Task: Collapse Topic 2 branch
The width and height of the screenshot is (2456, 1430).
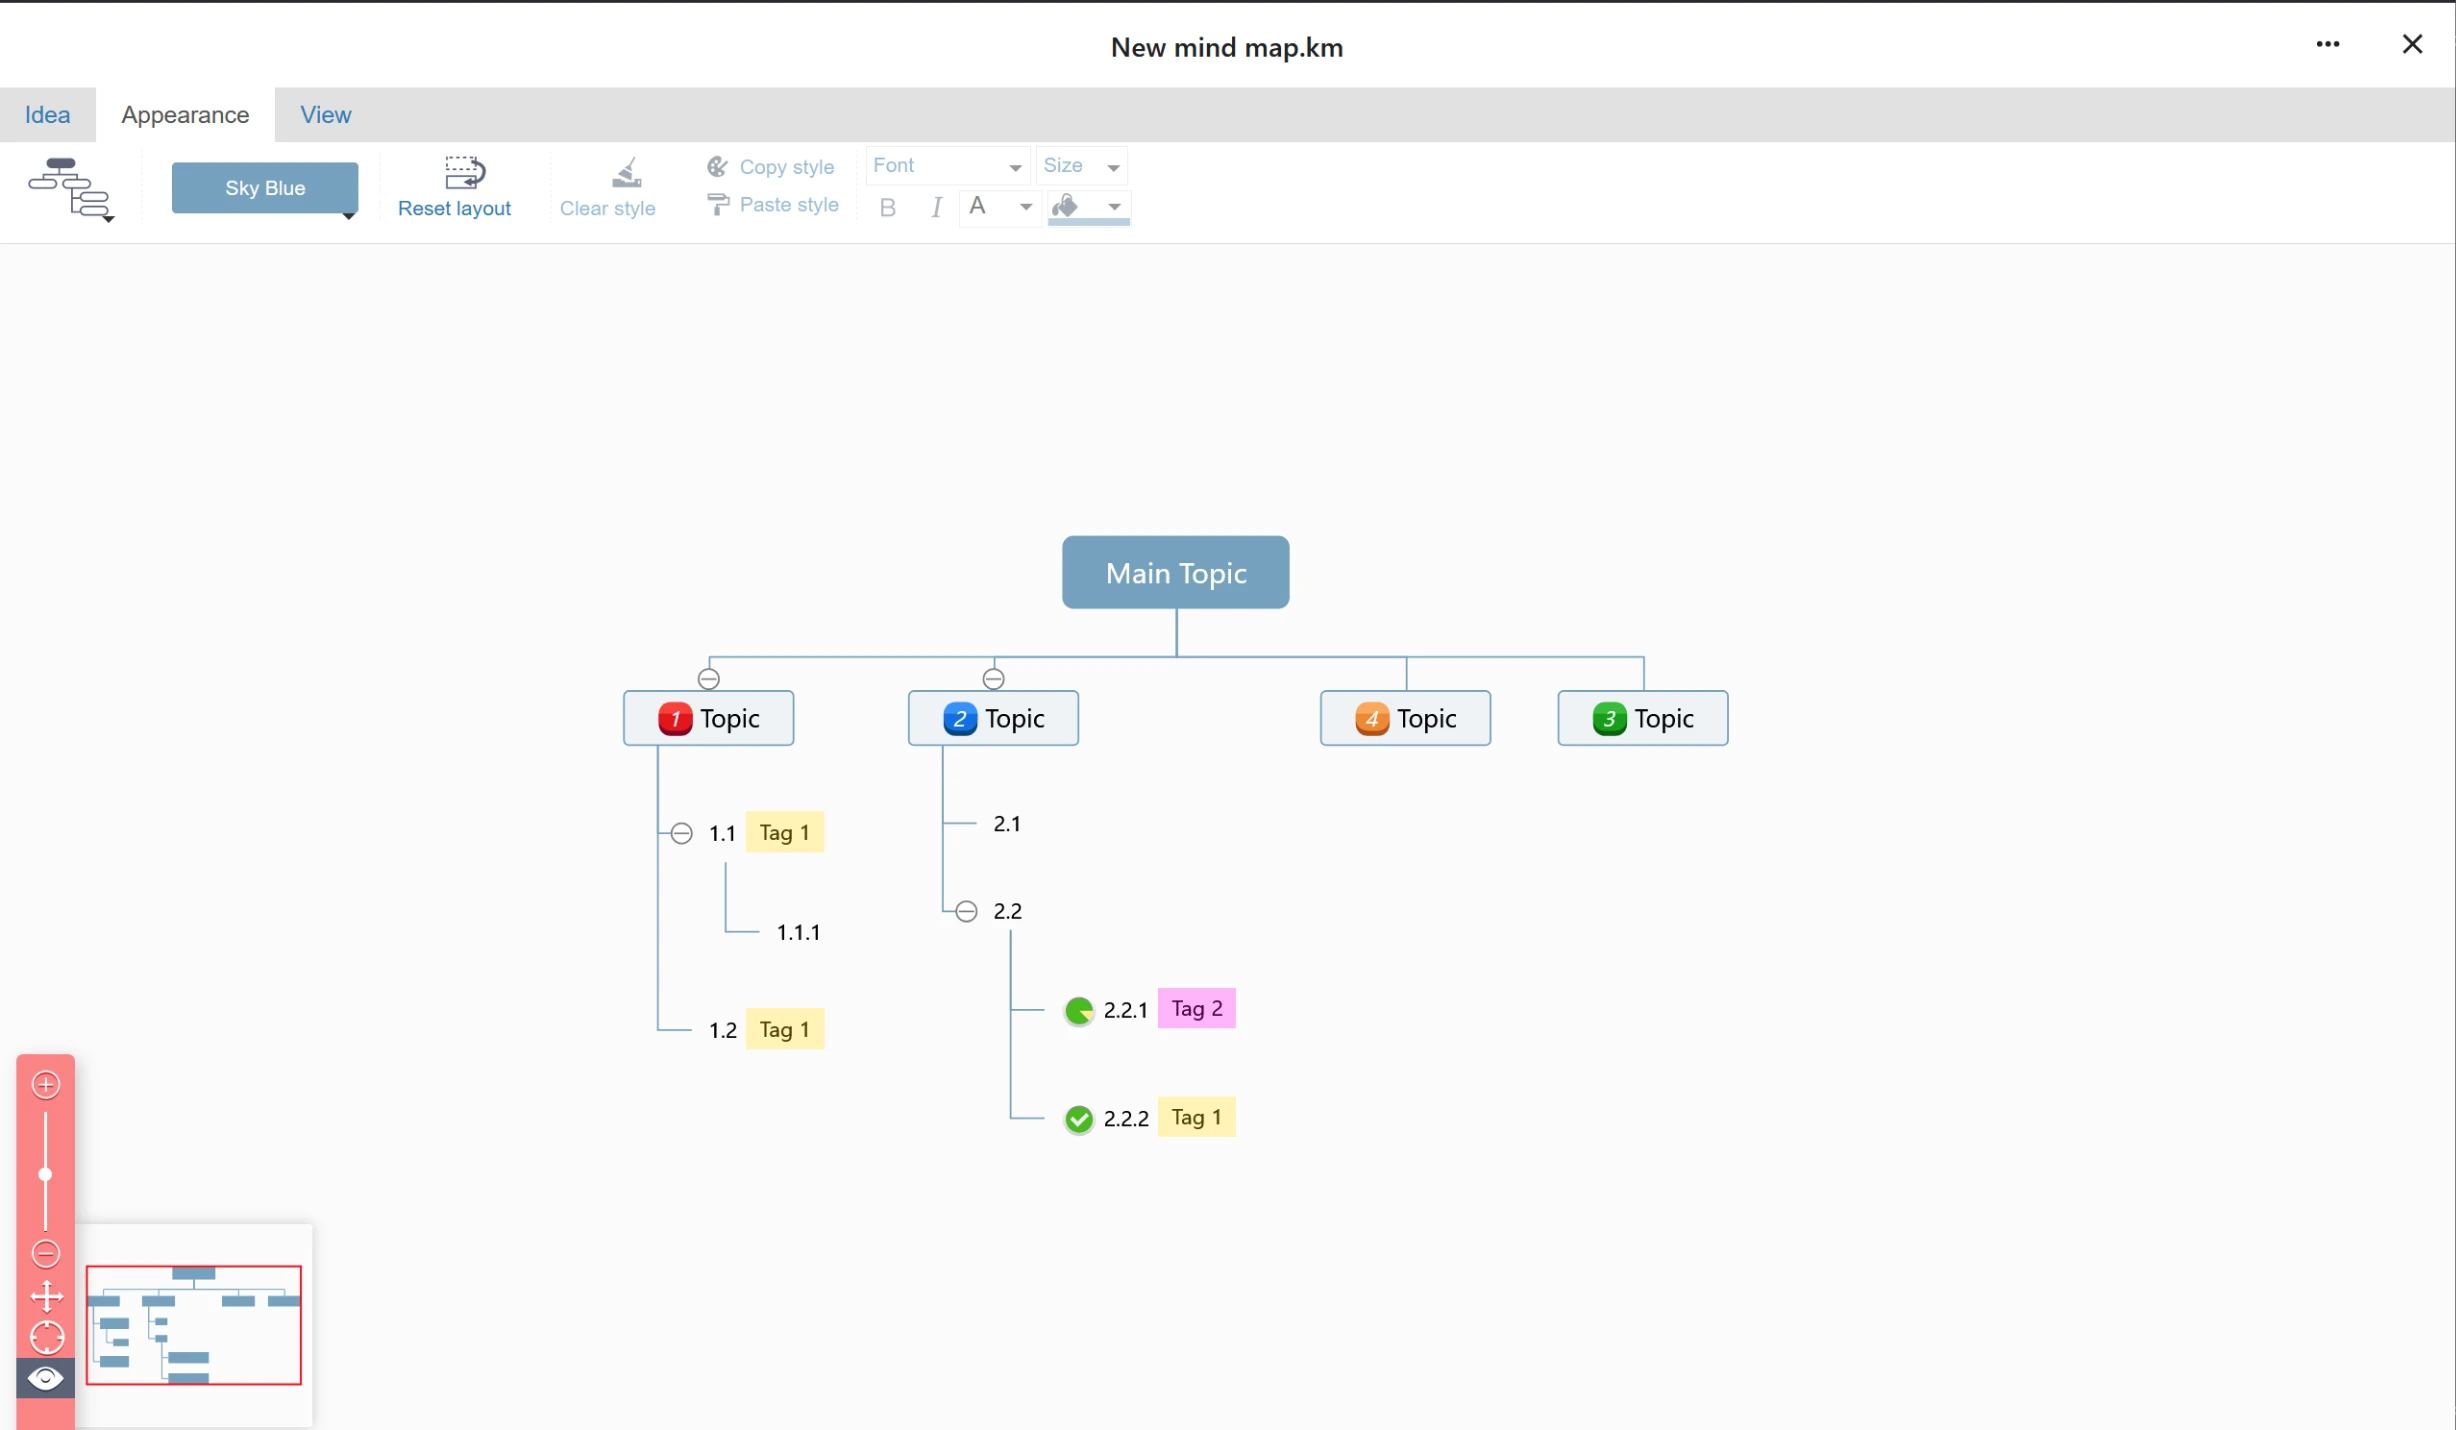Action: (993, 679)
